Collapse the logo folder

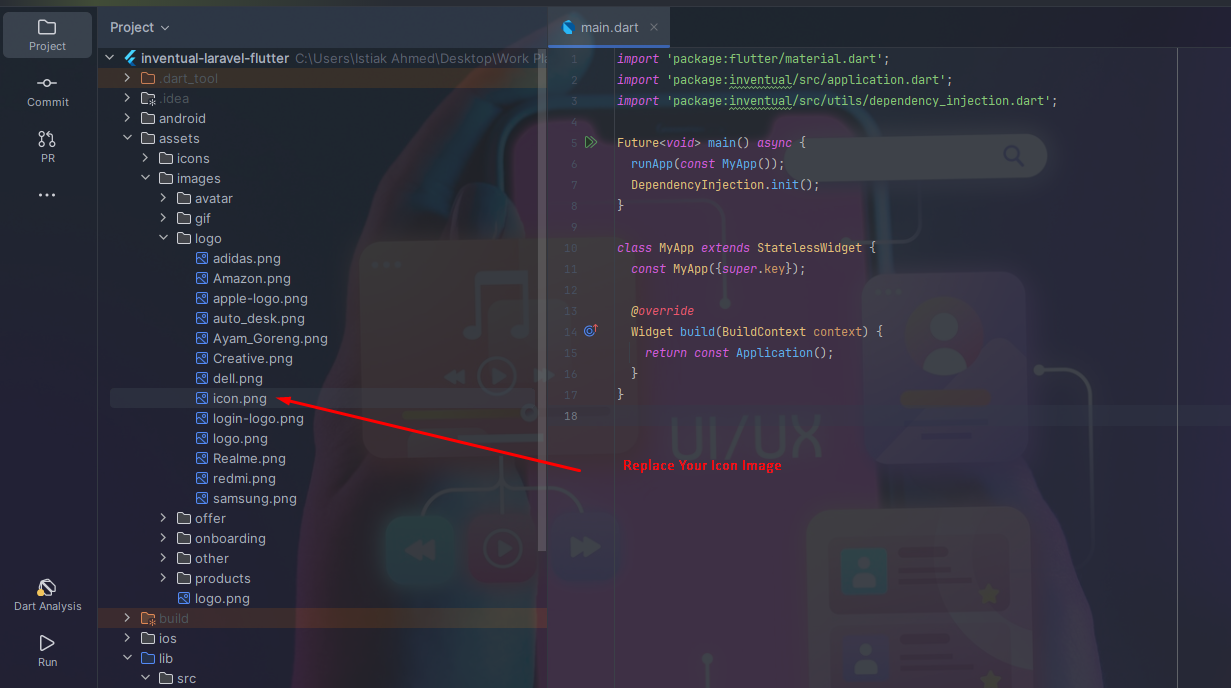(x=163, y=238)
